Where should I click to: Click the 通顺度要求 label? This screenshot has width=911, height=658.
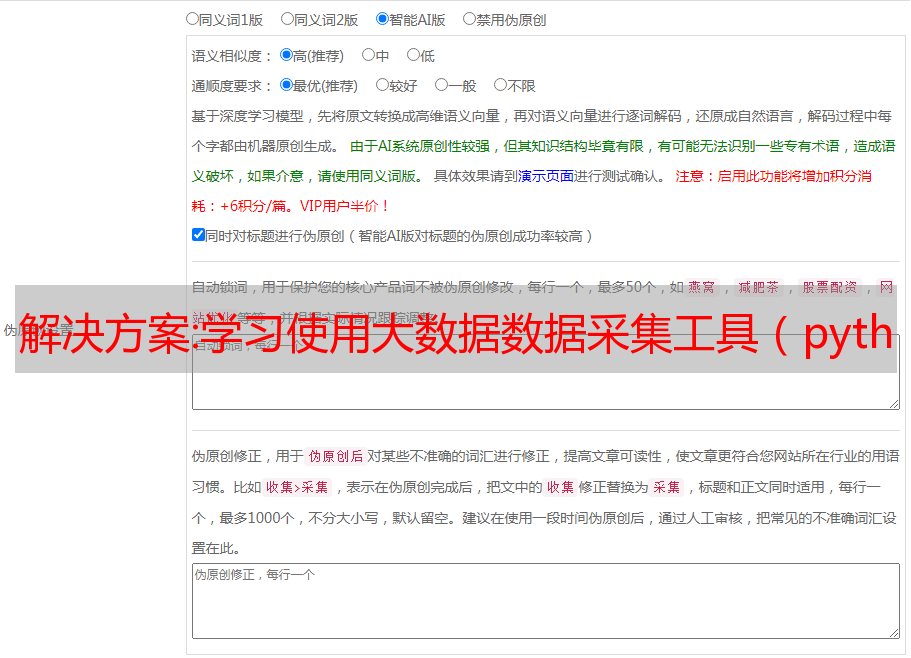232,86
